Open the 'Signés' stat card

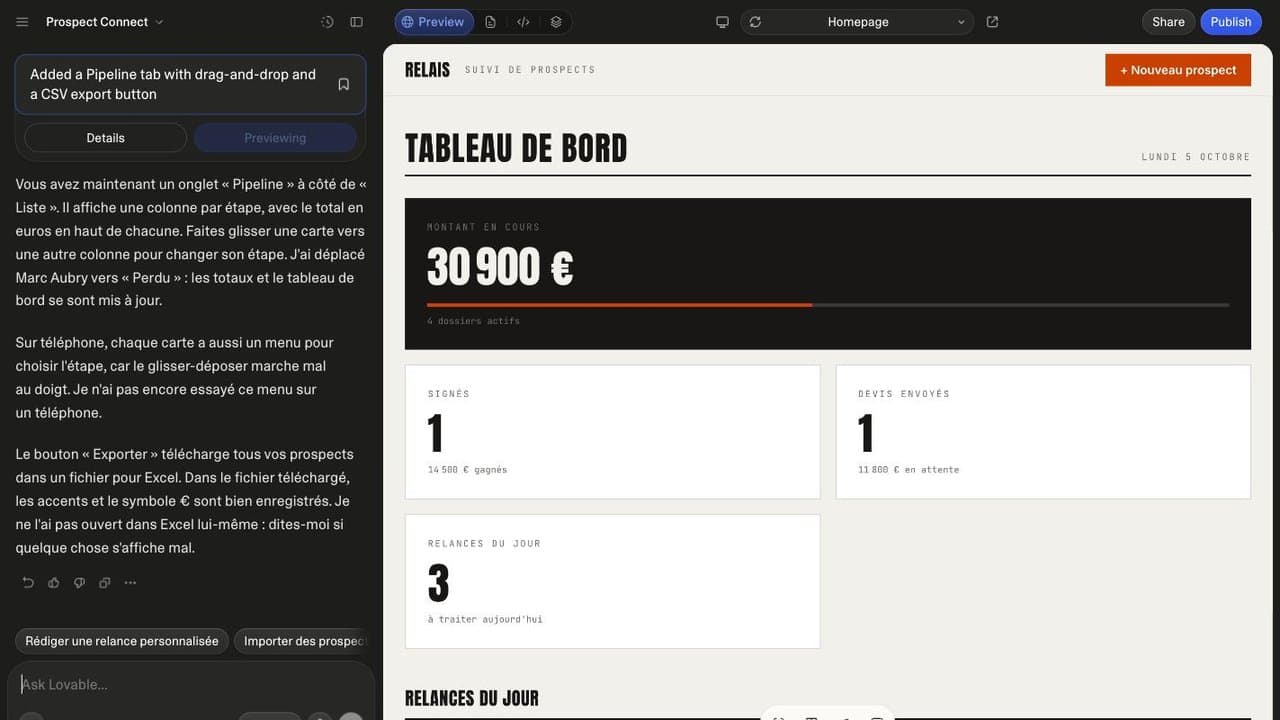tap(612, 432)
